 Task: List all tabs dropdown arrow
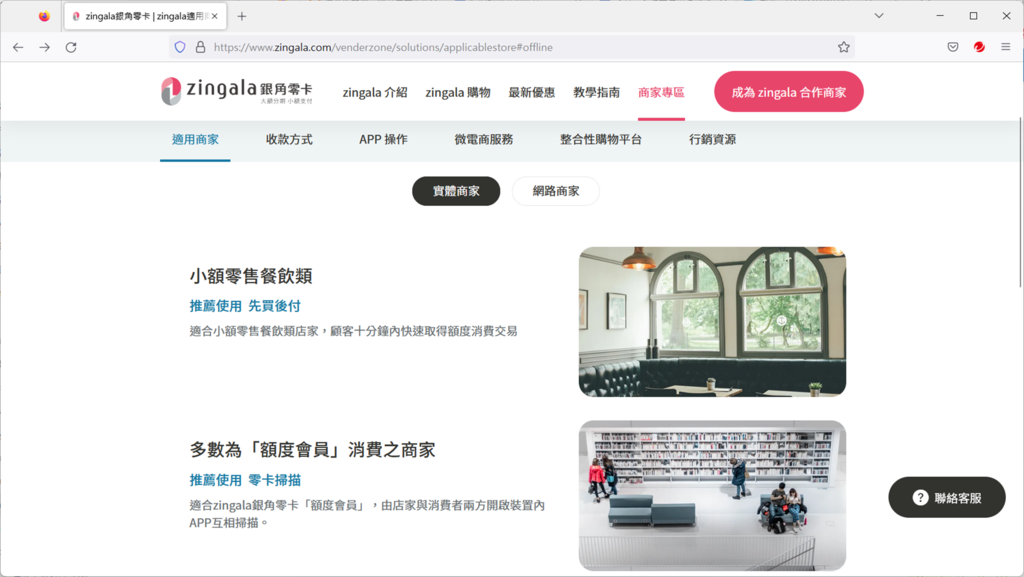879,16
